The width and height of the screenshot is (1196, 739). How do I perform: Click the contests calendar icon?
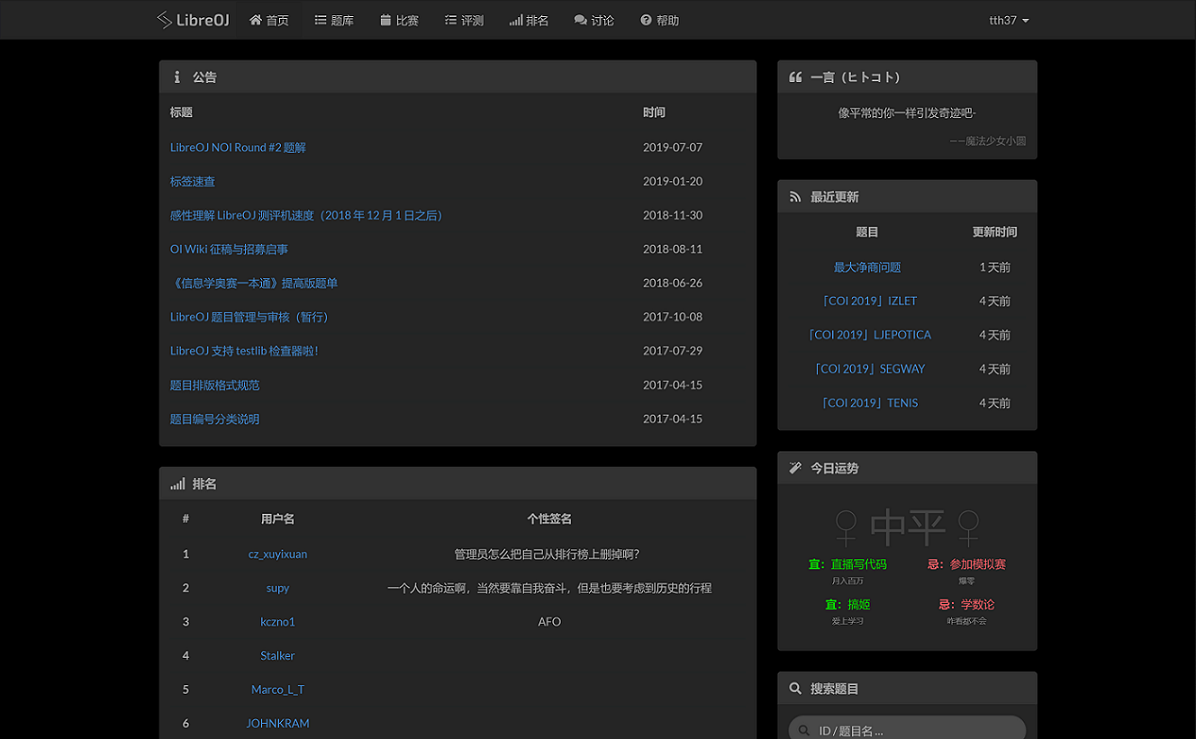[386, 20]
